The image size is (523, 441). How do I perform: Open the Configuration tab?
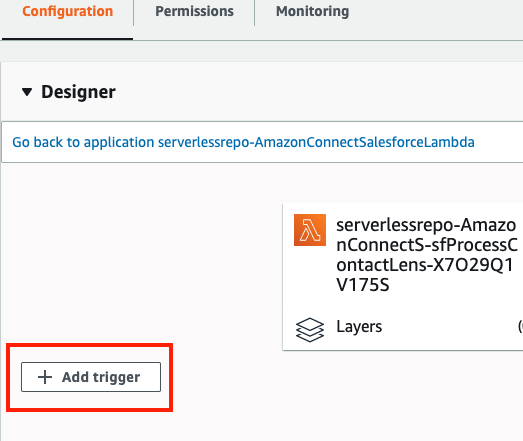pos(67,11)
